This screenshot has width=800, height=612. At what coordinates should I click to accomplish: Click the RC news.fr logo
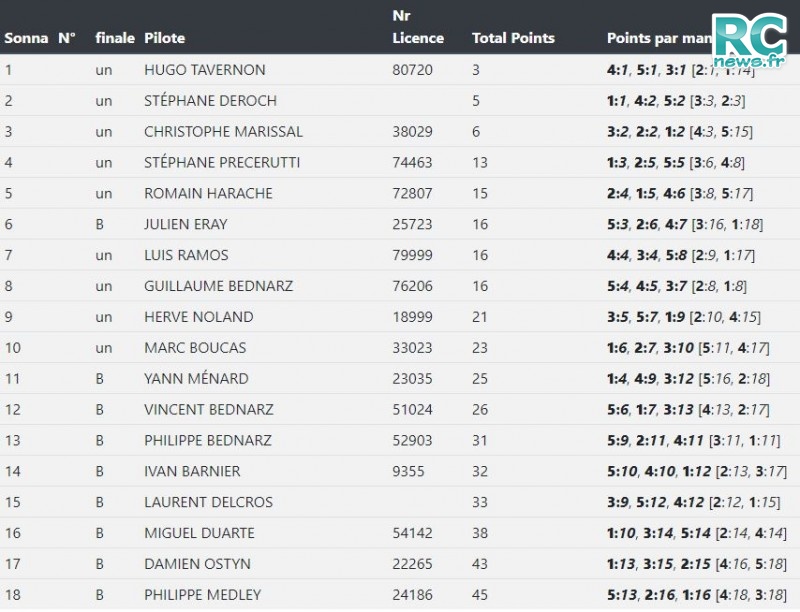point(748,40)
